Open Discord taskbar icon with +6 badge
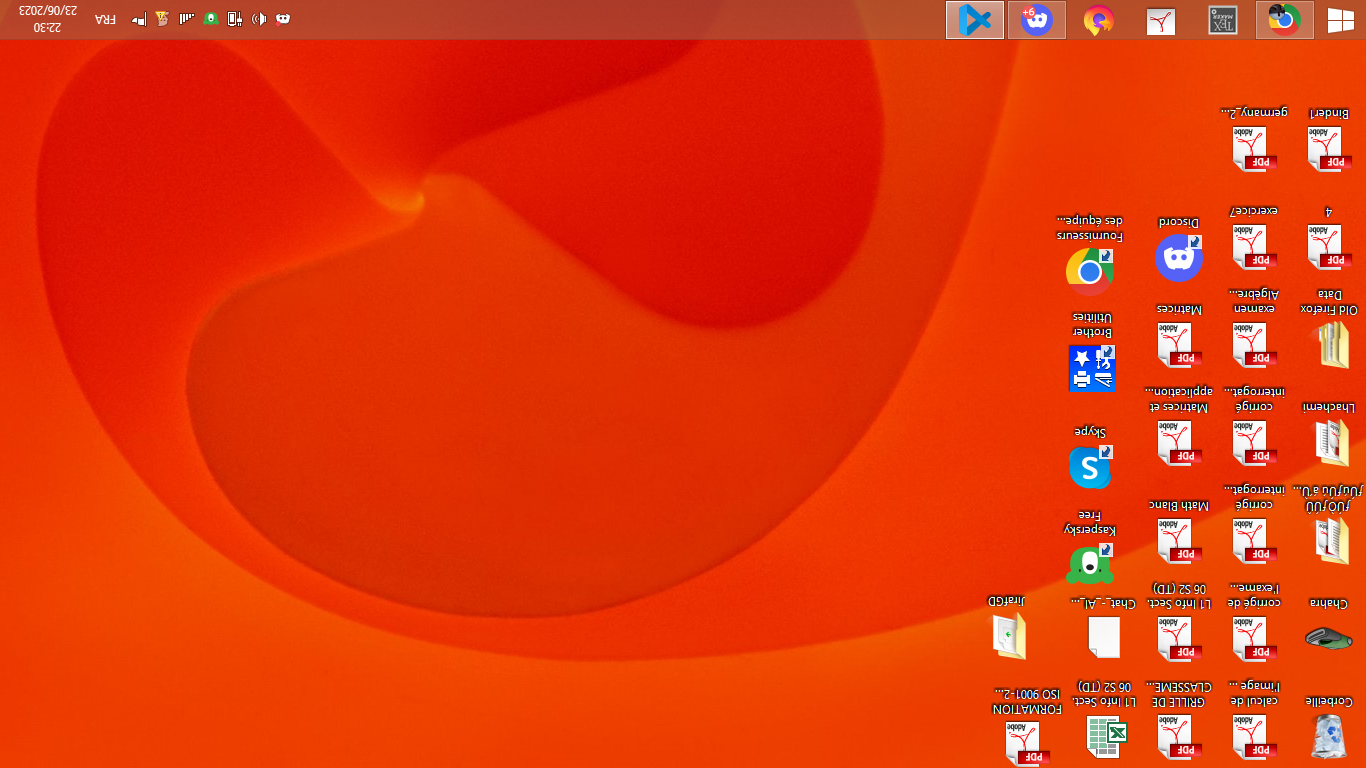This screenshot has width=1366, height=768. tap(1037, 20)
